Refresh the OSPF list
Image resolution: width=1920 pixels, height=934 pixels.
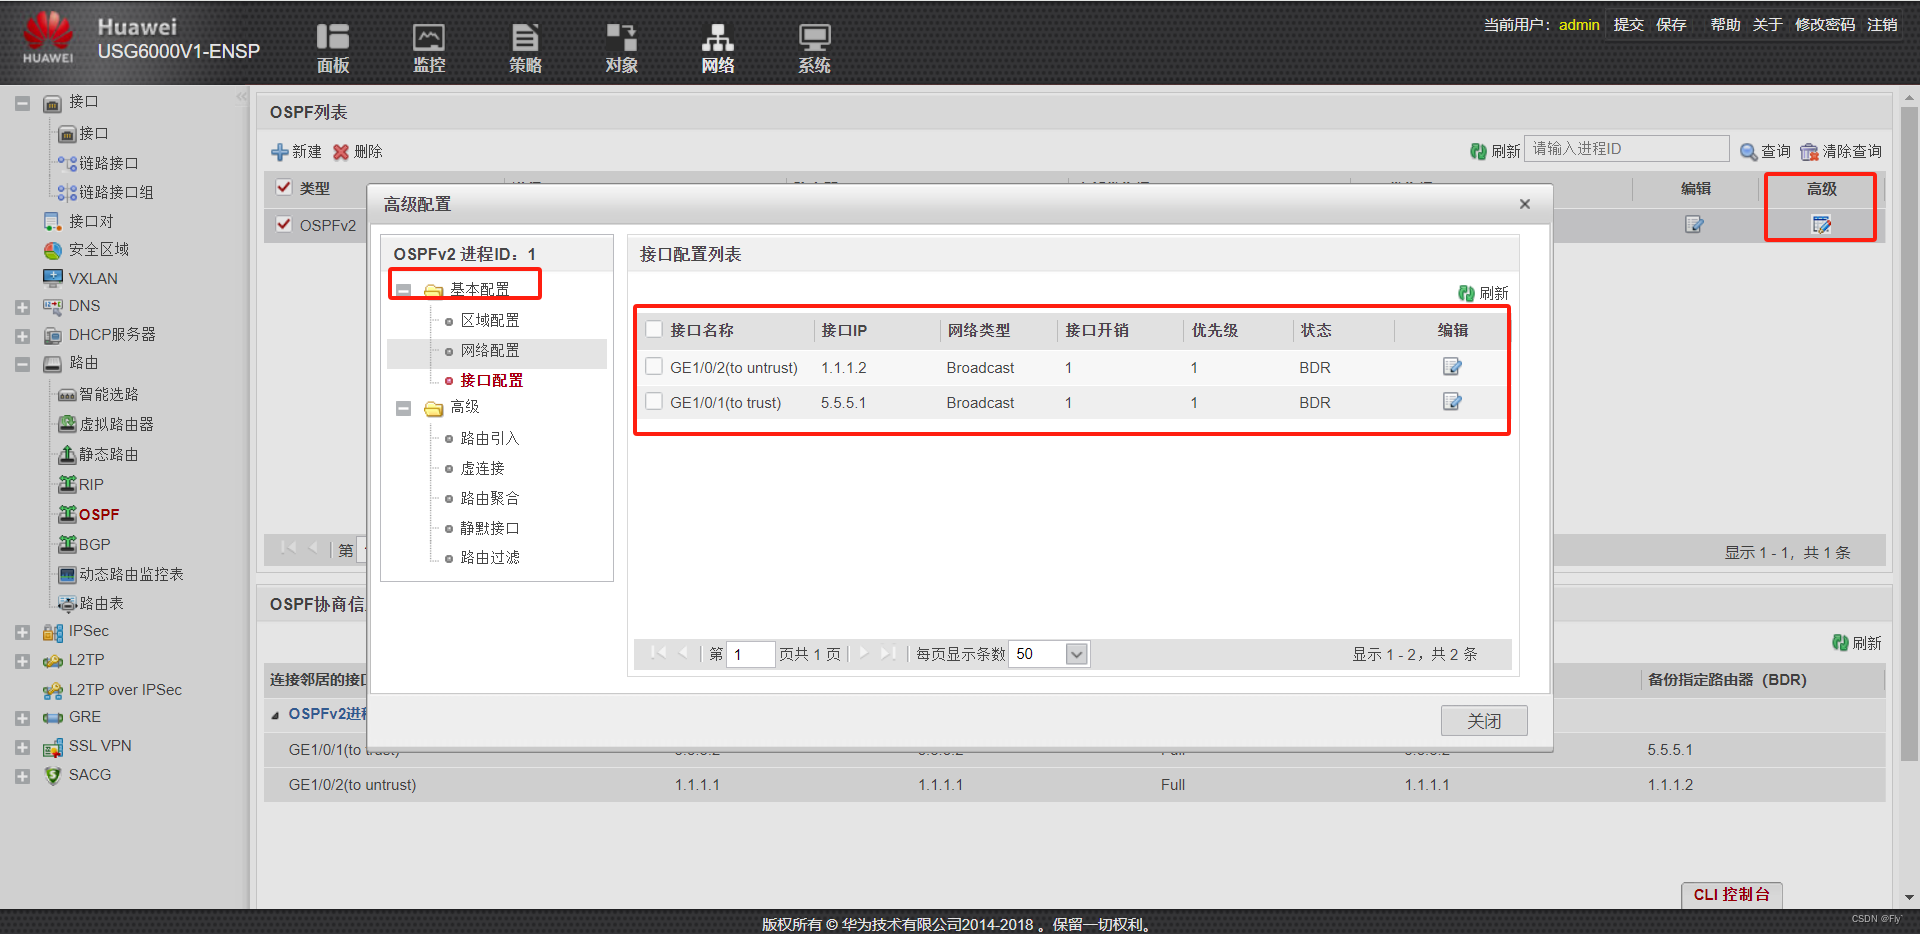coord(1495,151)
